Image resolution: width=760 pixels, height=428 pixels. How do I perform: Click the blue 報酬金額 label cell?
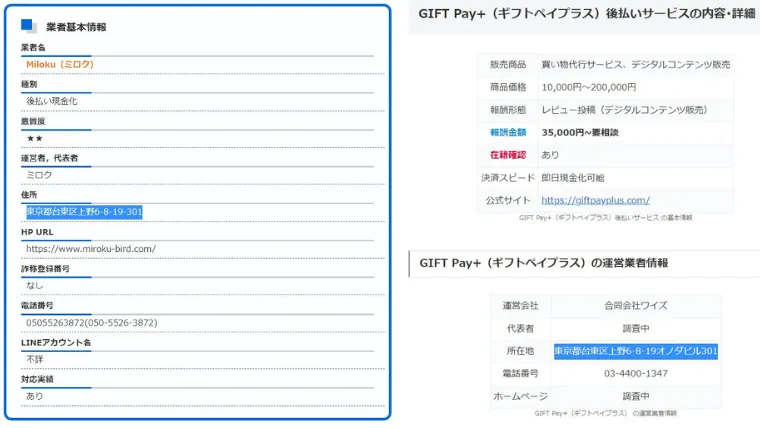pyautogui.click(x=507, y=132)
